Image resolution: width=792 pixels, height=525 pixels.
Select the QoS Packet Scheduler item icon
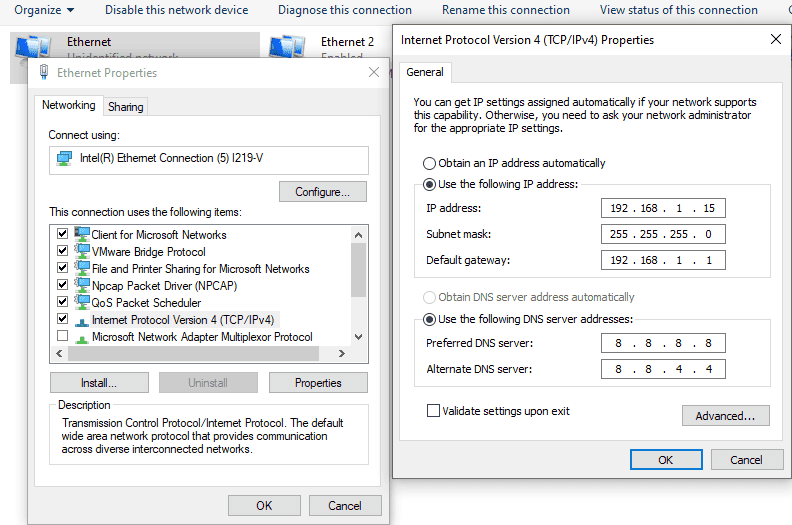(81, 303)
